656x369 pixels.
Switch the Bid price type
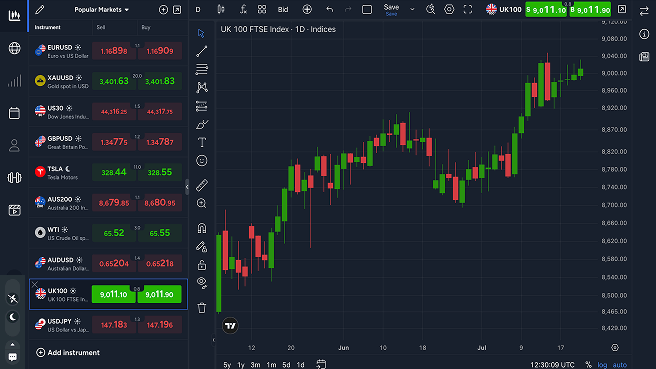coord(283,10)
